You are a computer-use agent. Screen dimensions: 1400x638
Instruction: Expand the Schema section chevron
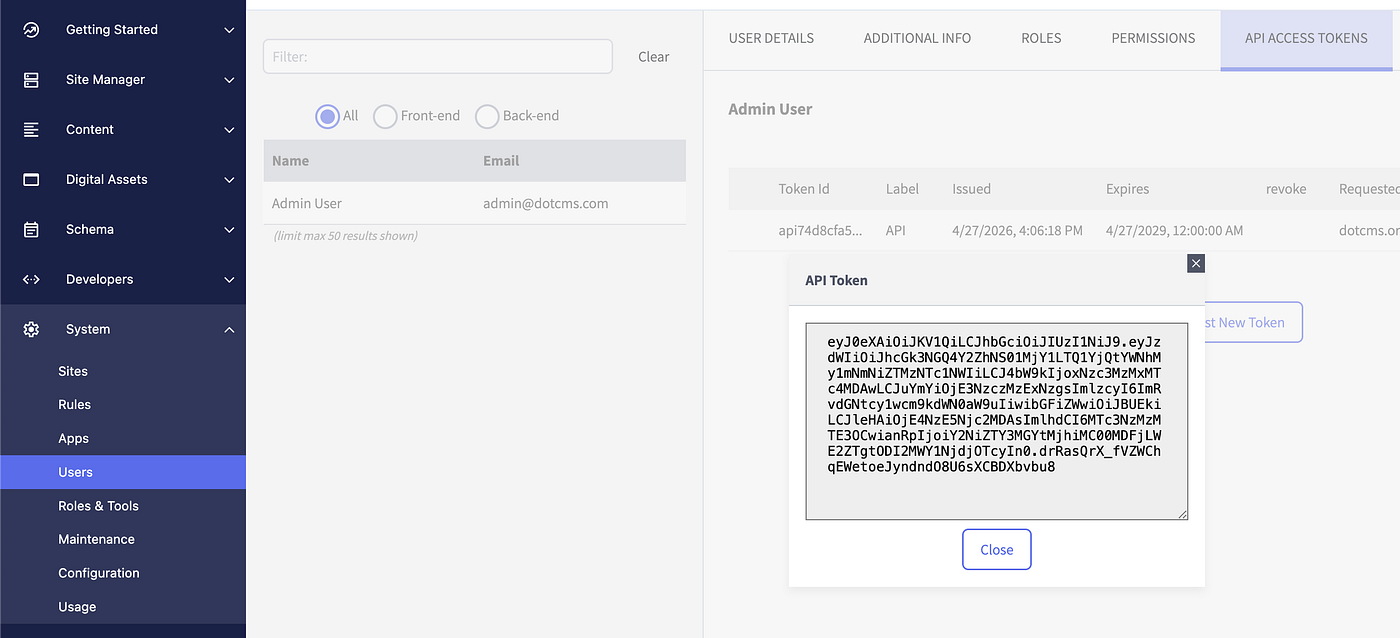tap(229, 230)
